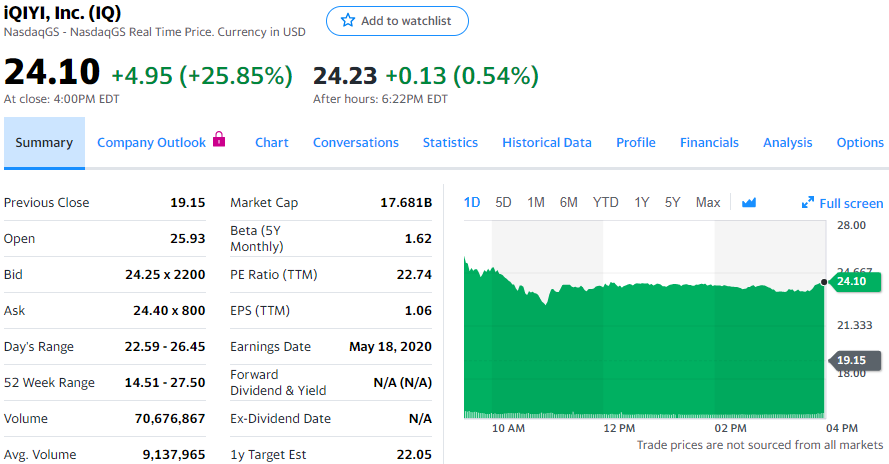Click the Previous Close value 19.15
The image size is (889, 464).
coord(188,203)
